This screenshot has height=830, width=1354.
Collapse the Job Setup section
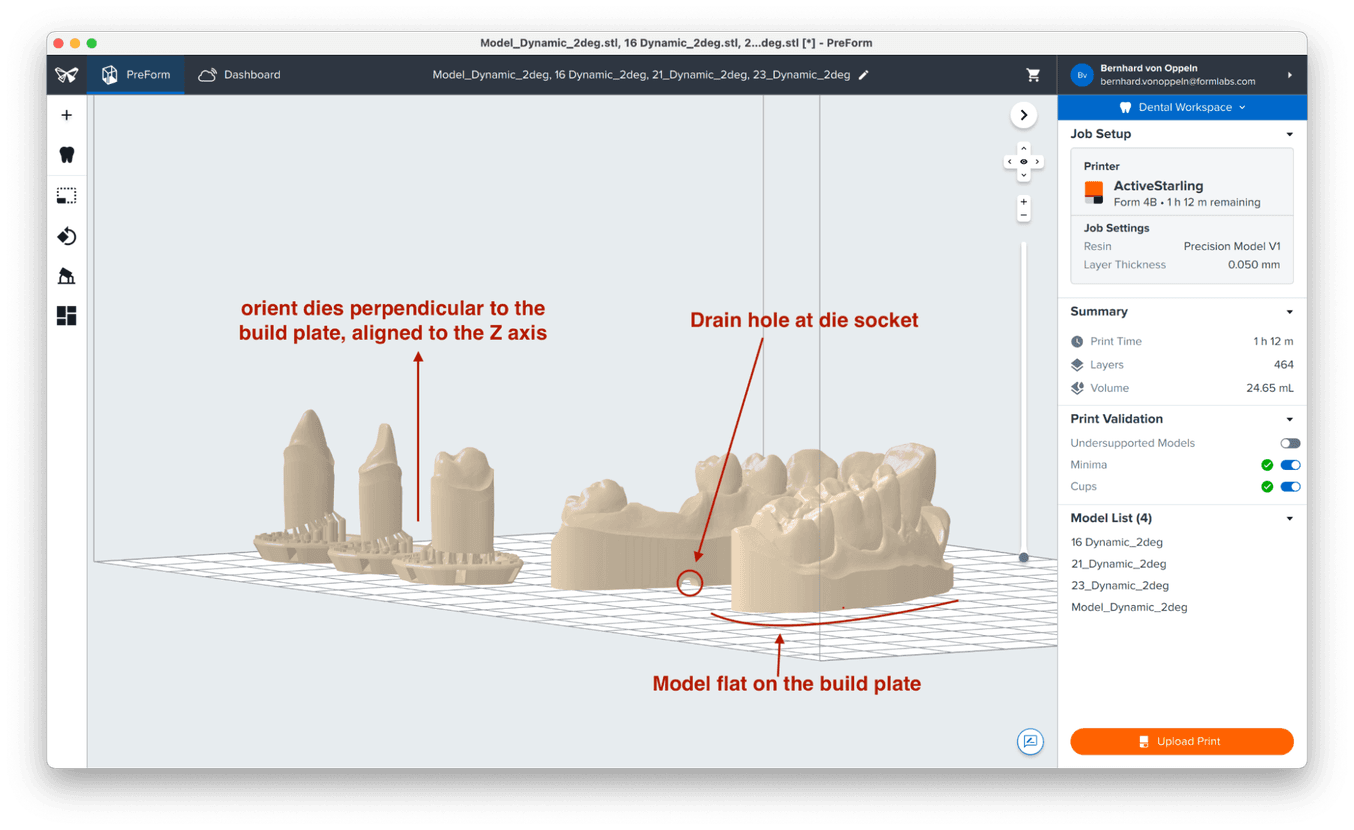pos(1289,134)
